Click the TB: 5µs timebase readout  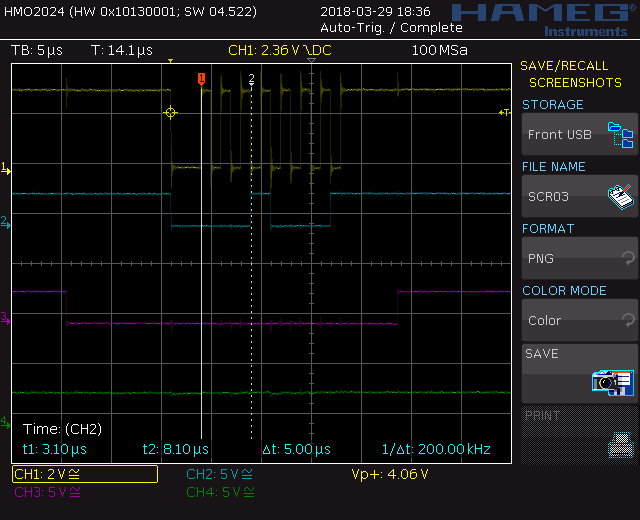point(37,50)
